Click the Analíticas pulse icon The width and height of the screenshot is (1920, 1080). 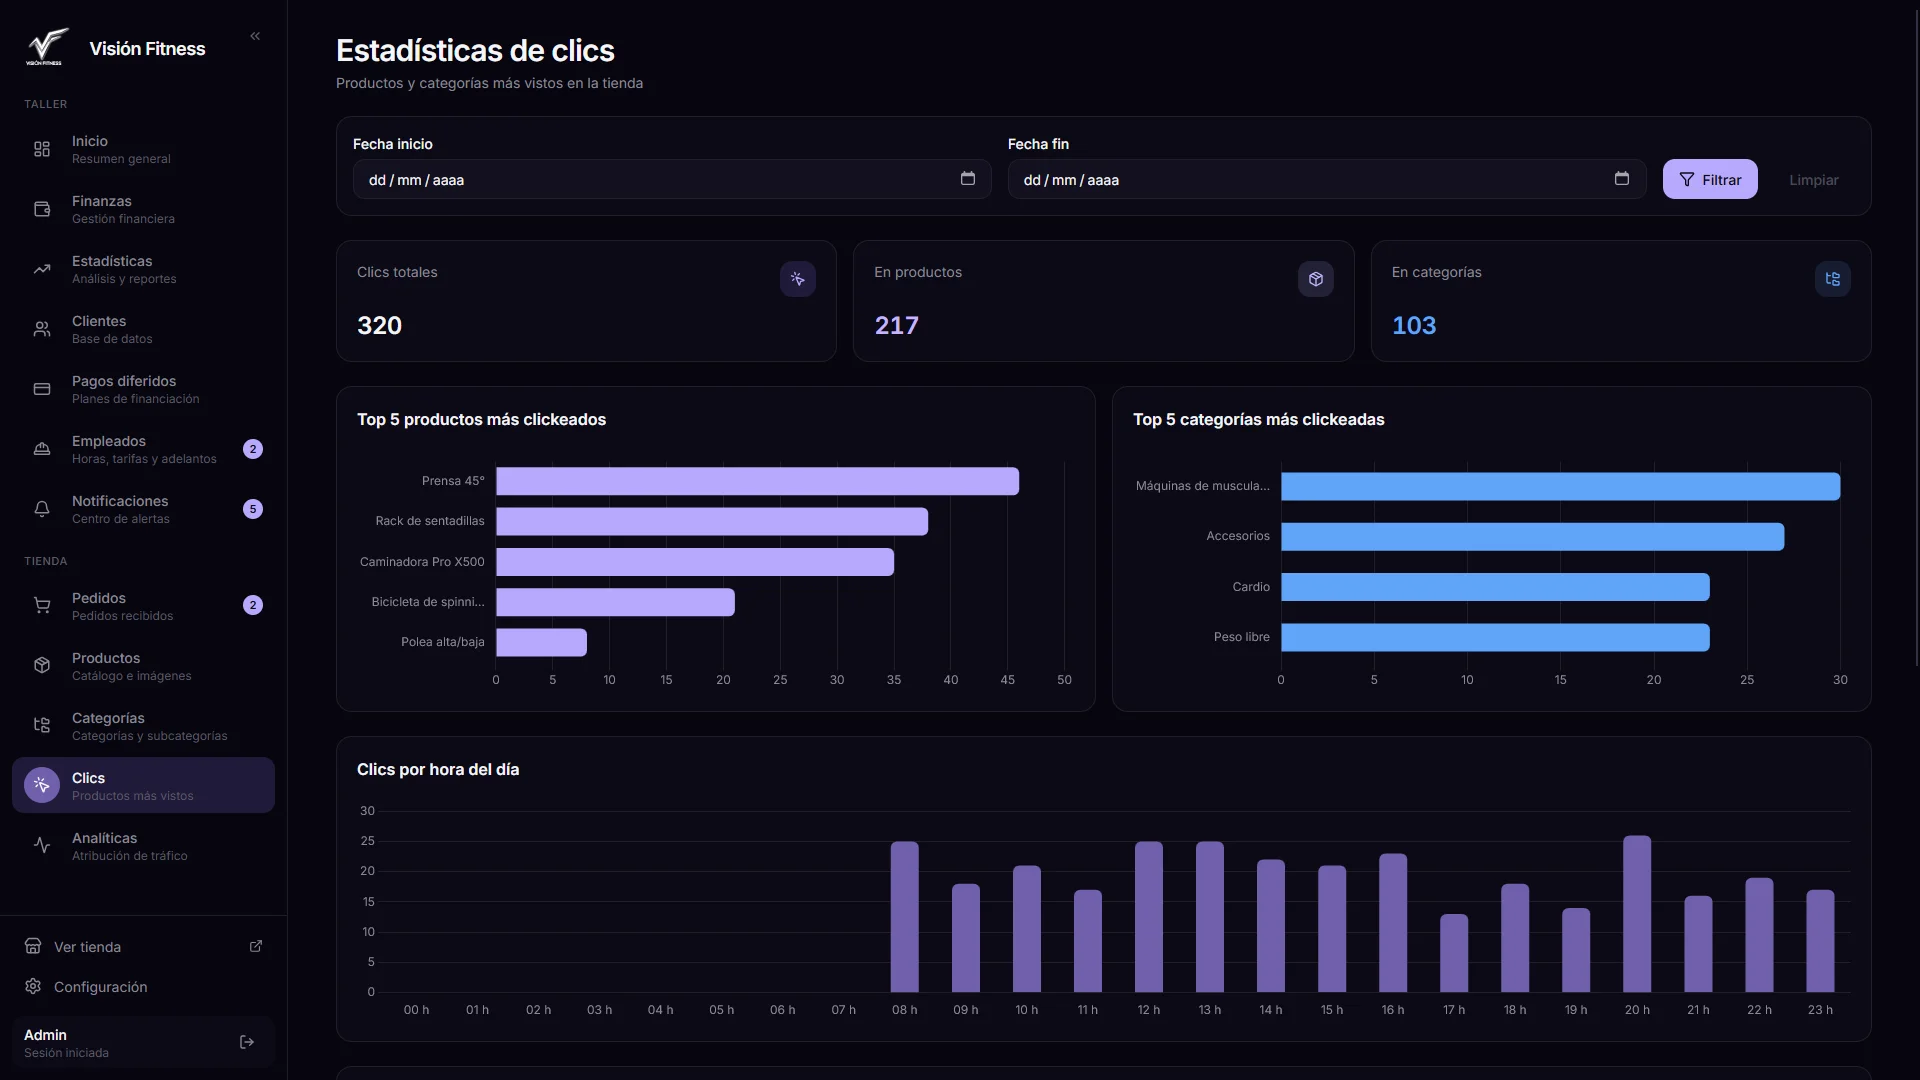[x=42, y=845]
